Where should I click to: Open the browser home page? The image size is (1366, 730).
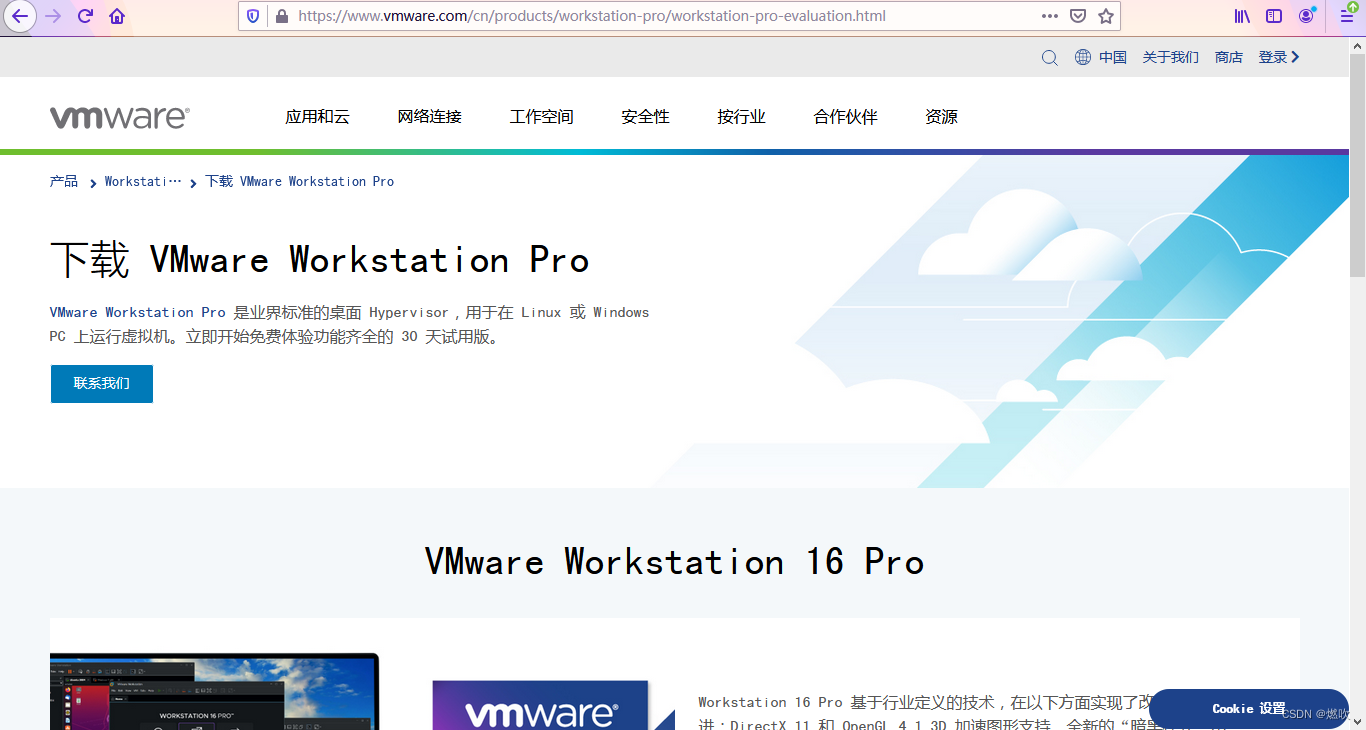(x=117, y=16)
